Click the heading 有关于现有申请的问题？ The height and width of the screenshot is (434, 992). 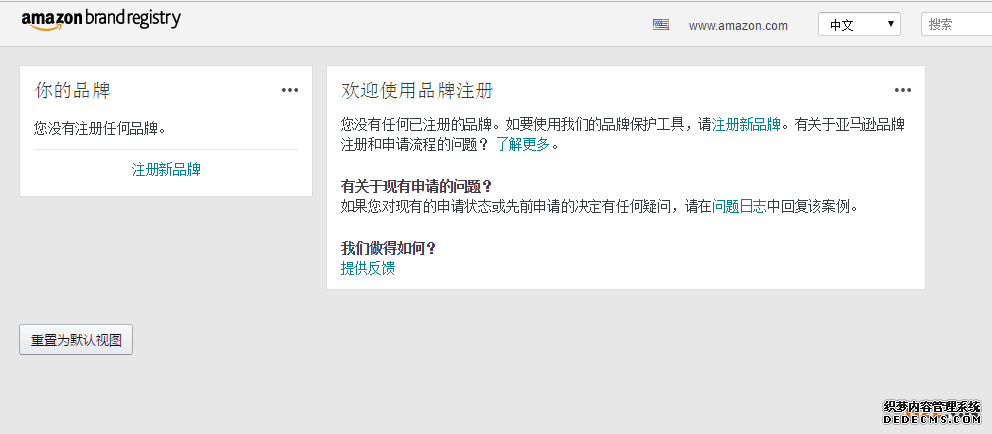(x=416, y=187)
